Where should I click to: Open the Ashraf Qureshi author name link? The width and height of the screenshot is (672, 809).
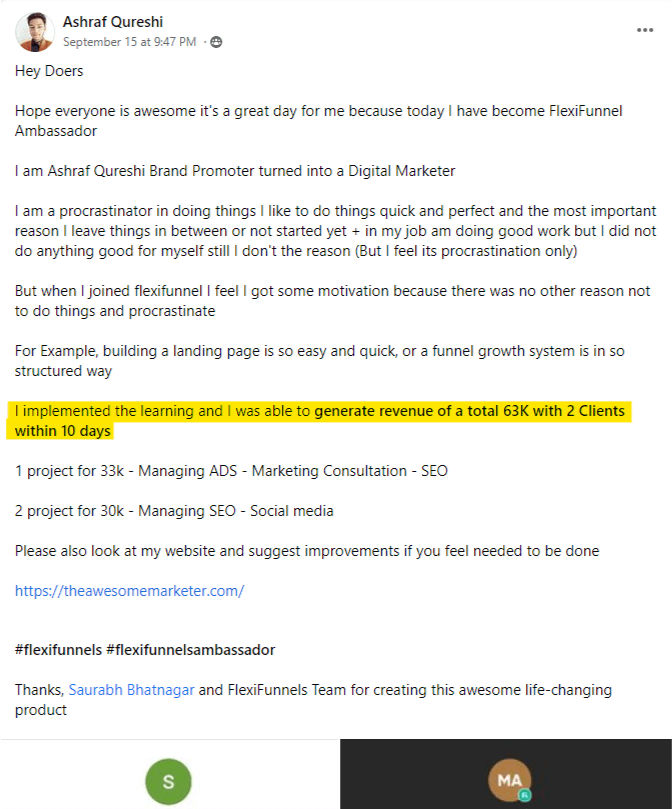(x=113, y=22)
